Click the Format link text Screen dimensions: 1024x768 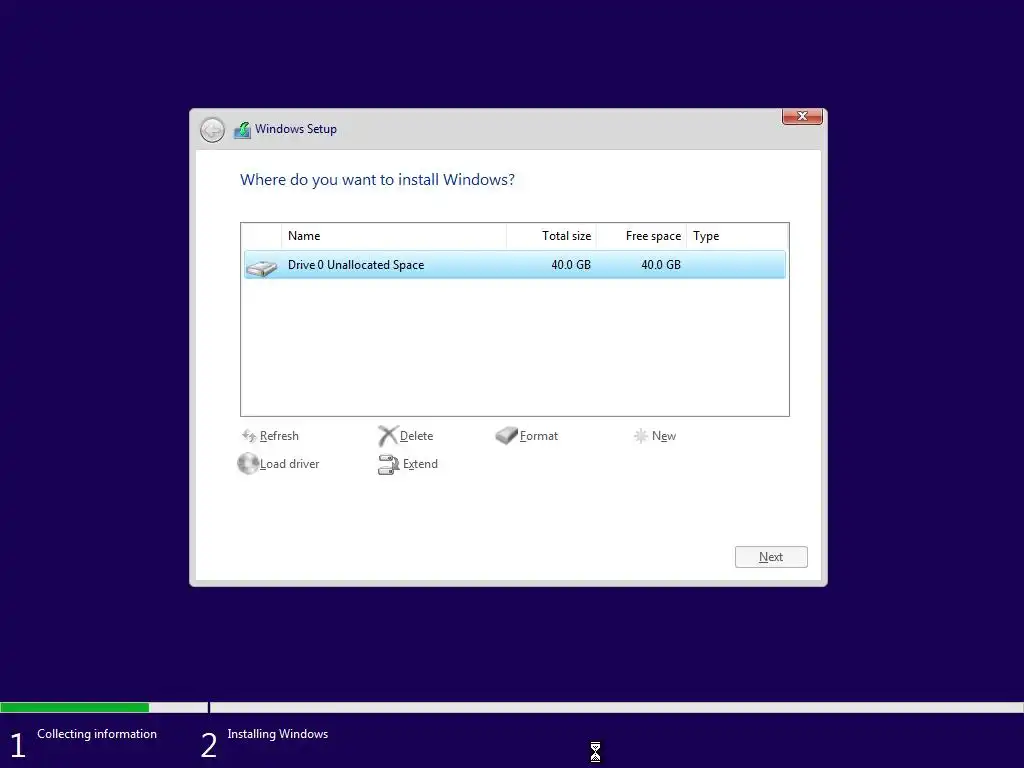pos(539,436)
